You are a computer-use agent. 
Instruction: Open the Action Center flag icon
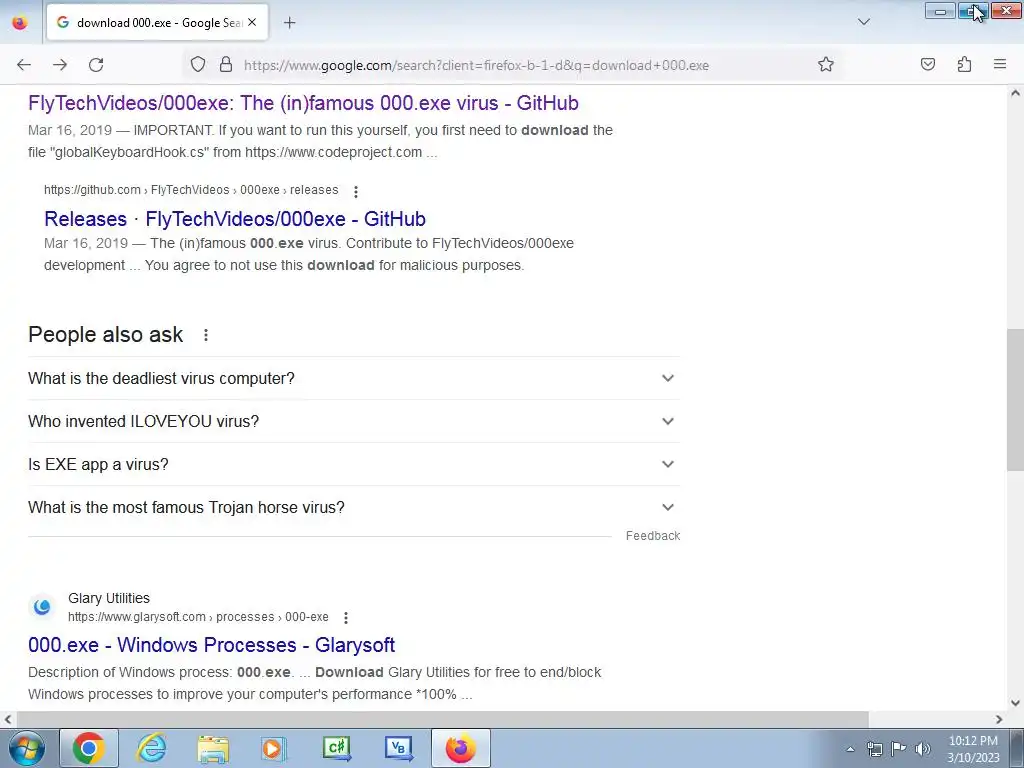pyautogui.click(x=899, y=748)
